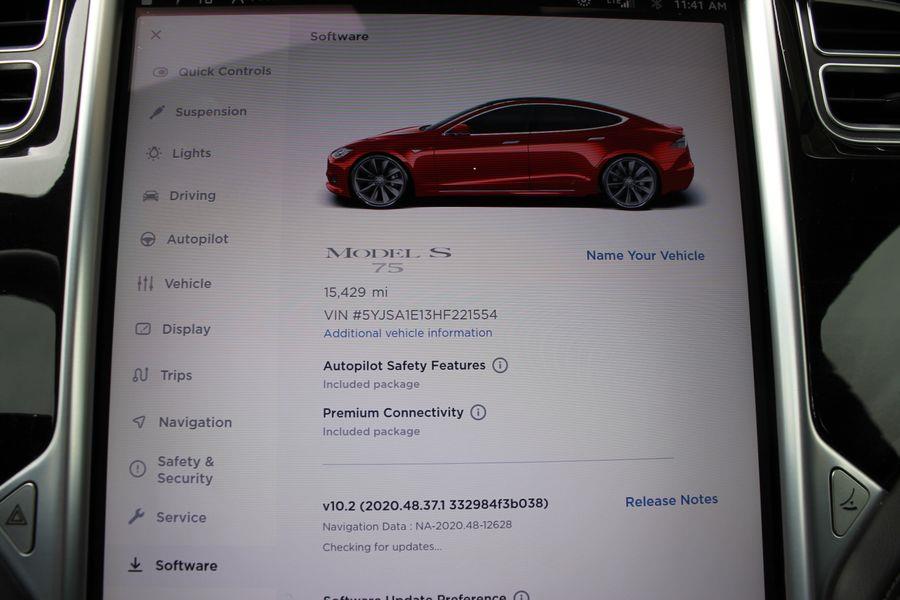Open Additional vehicle information link
The image size is (900, 600).
pos(408,333)
